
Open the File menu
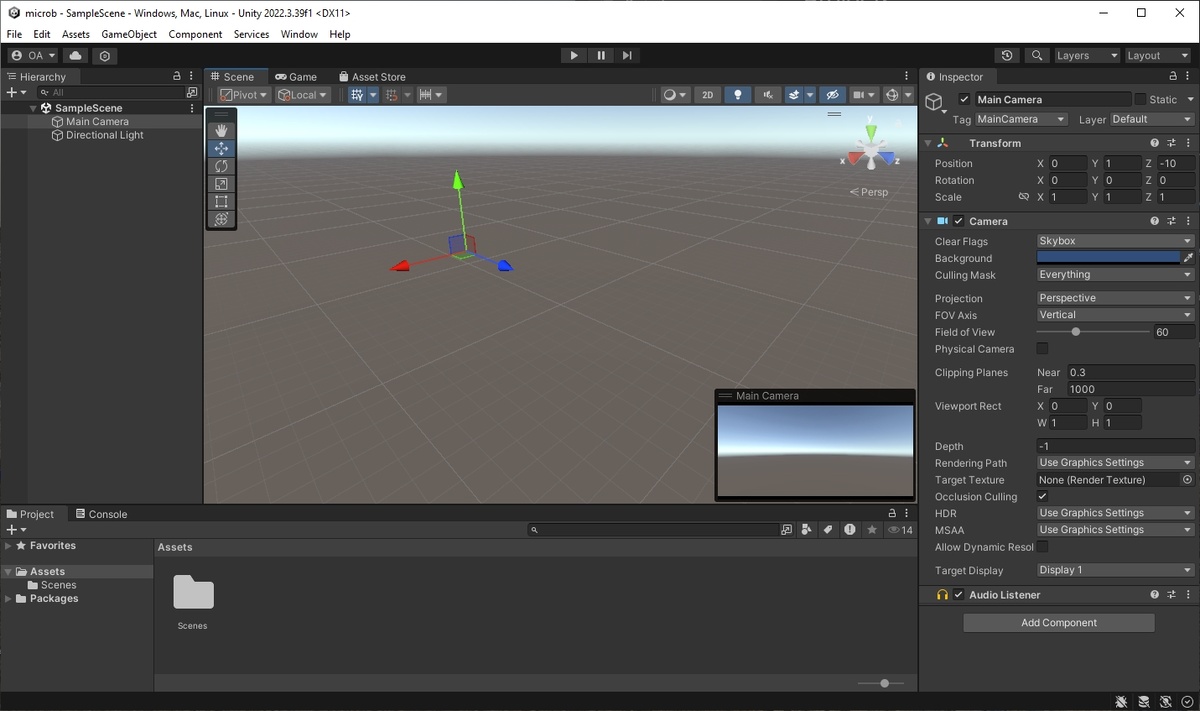click(x=14, y=34)
